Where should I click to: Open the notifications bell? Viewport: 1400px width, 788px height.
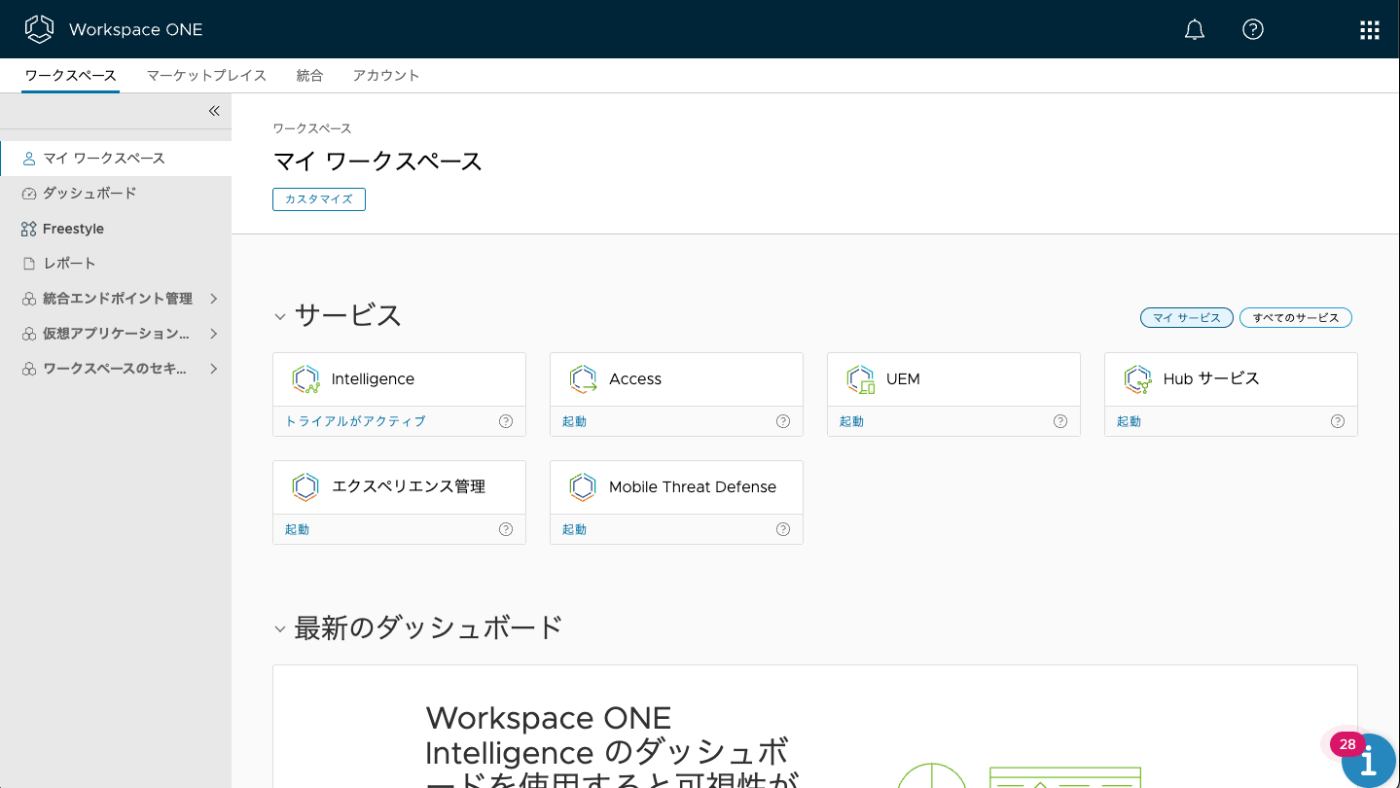coord(1194,29)
